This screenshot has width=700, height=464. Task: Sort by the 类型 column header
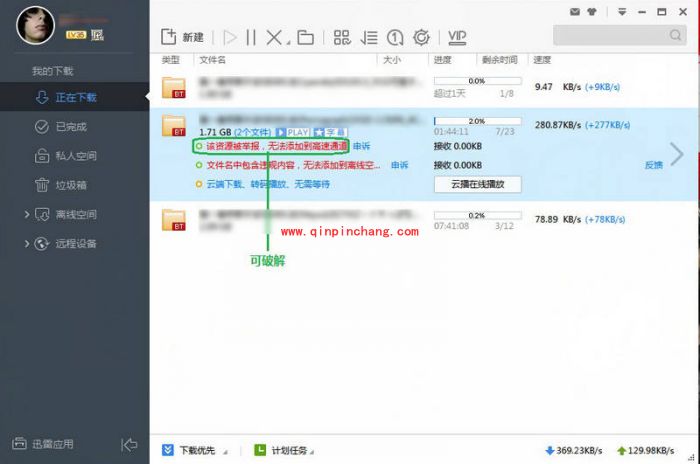point(171,60)
